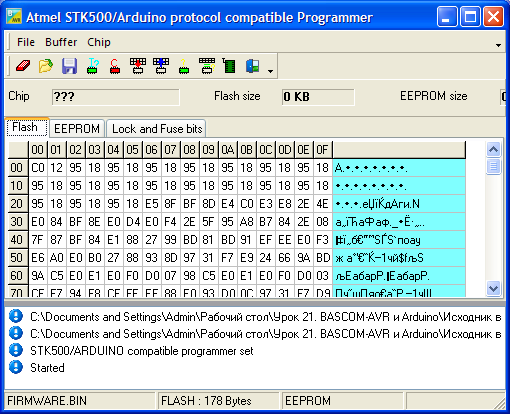Select the second file path log entry
The height and width of the screenshot is (414, 510).
[266, 334]
